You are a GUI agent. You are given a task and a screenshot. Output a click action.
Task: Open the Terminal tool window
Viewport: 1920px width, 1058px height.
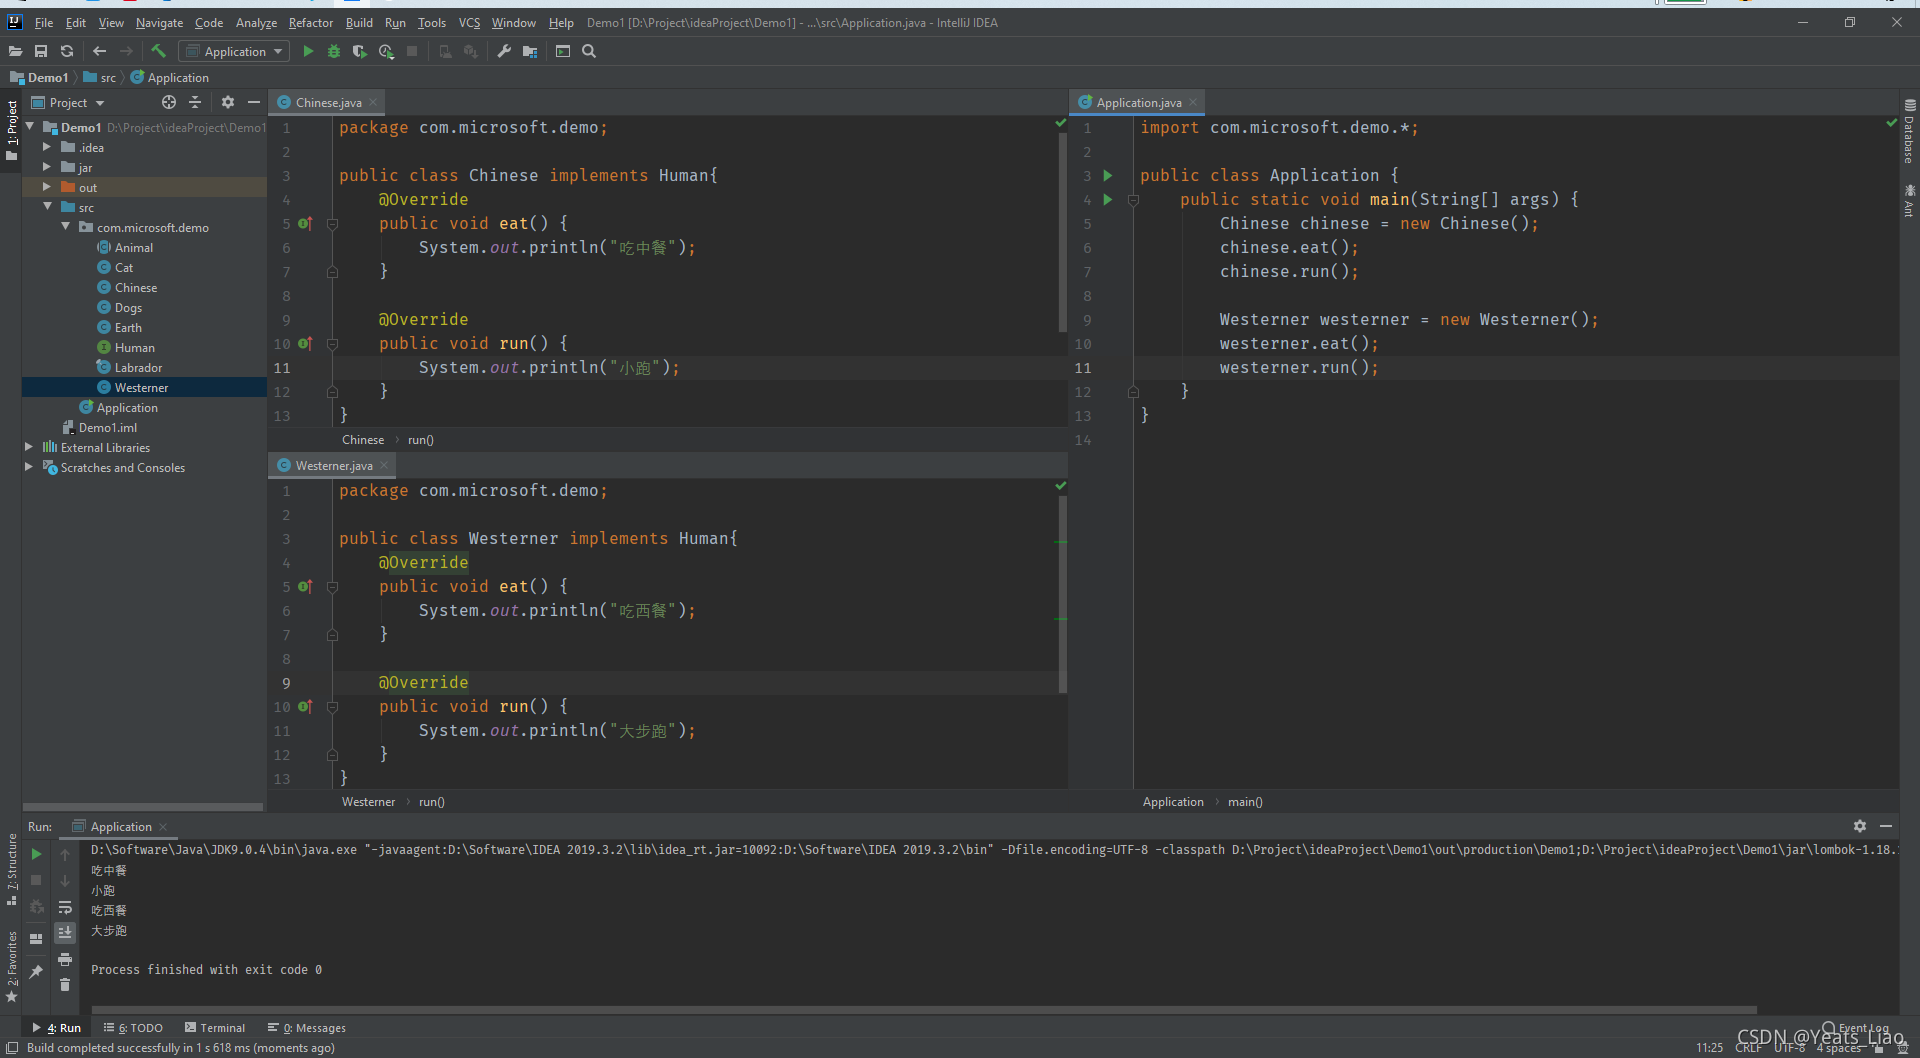click(215, 1027)
